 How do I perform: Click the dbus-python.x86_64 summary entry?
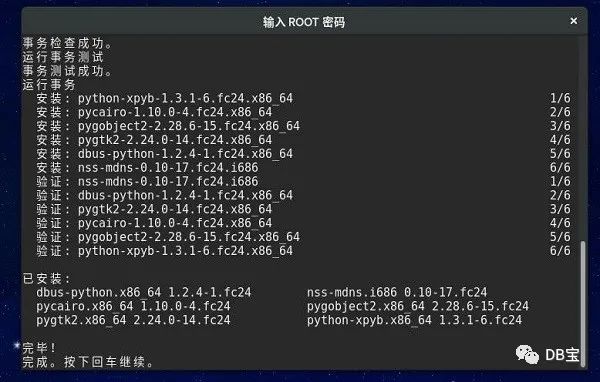144,292
